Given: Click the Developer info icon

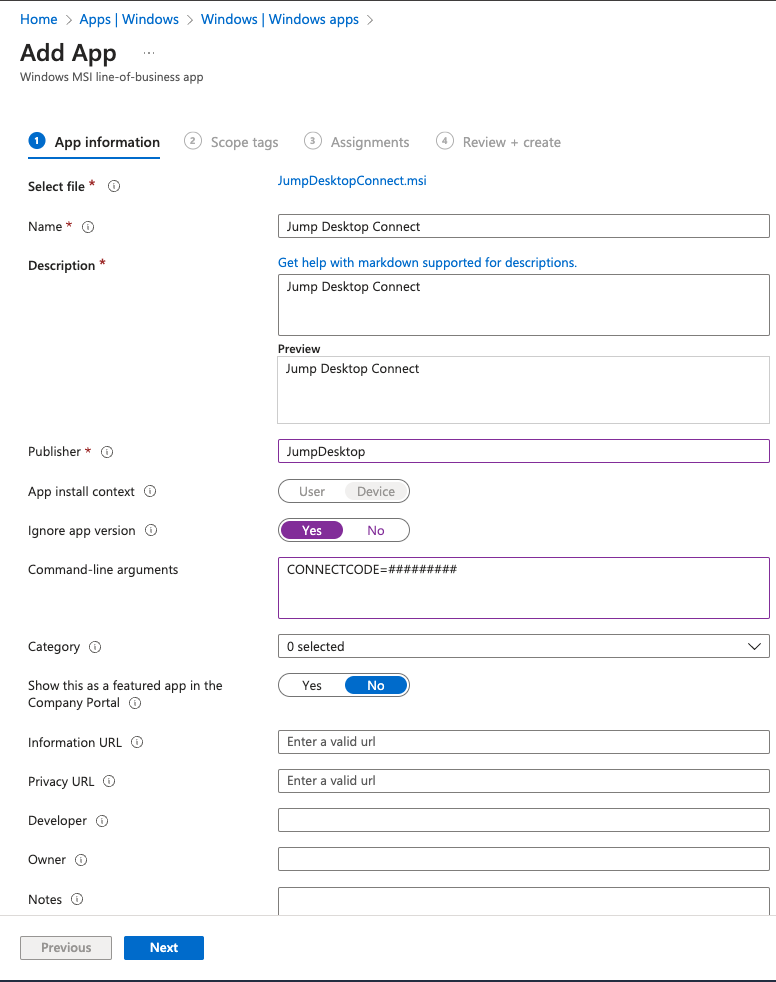Looking at the screenshot, I should click(101, 820).
